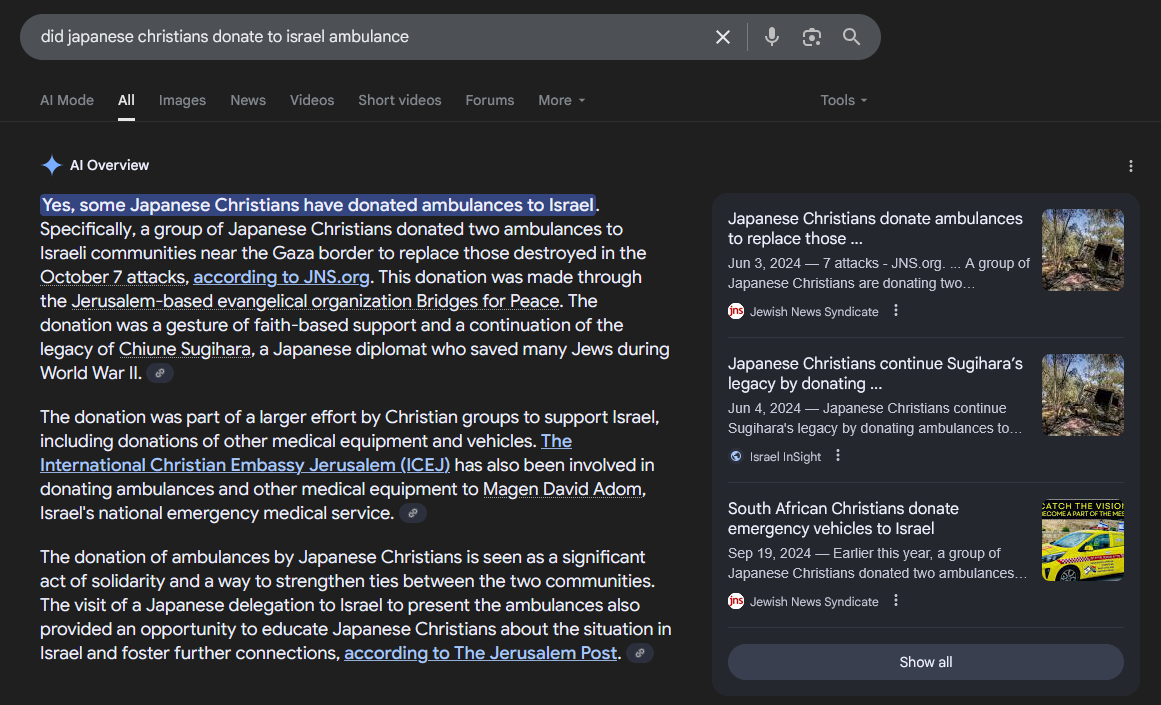The width and height of the screenshot is (1161, 705).
Task: Click 'Jewish News Syndicate' label under third card
Action: tap(814, 602)
